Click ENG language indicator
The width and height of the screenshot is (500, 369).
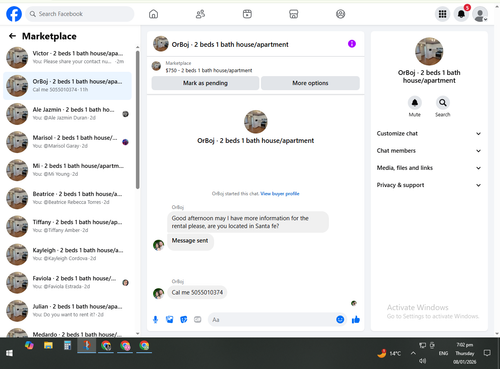coord(443,353)
